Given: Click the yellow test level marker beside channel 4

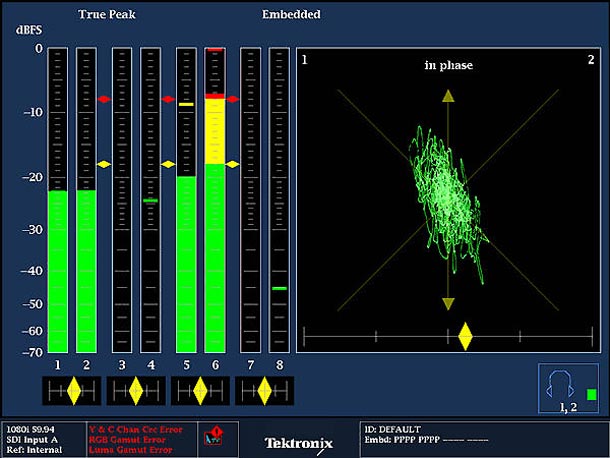Looking at the screenshot, I should tap(168, 164).
